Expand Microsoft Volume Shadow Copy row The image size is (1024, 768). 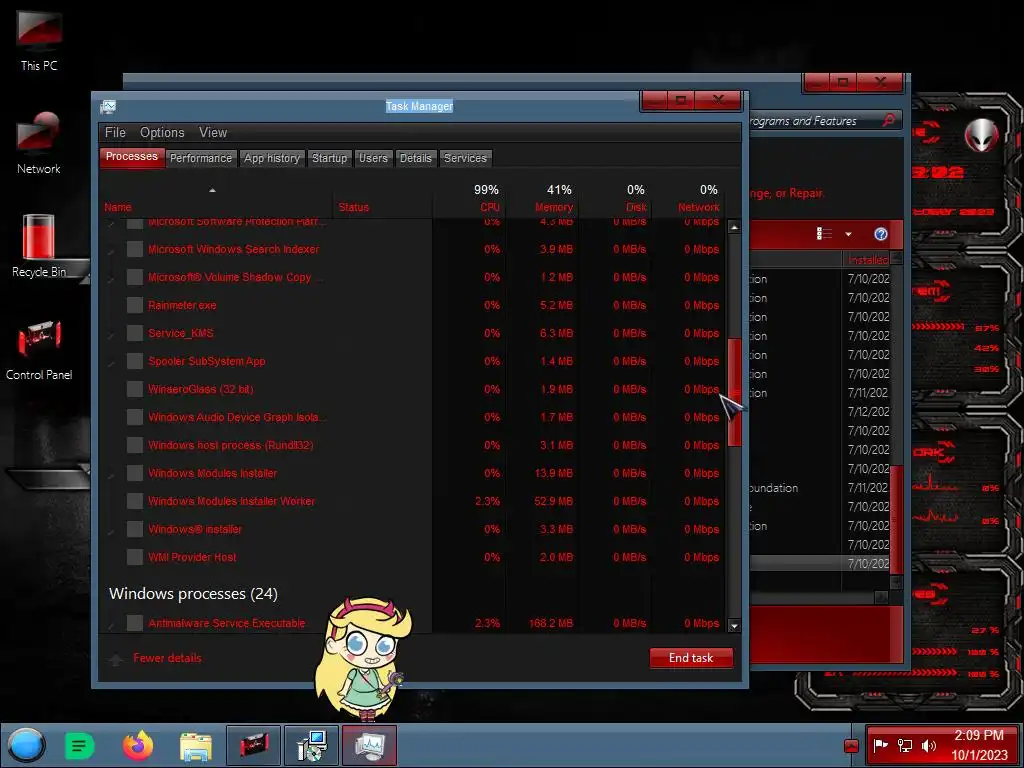(x=112, y=278)
